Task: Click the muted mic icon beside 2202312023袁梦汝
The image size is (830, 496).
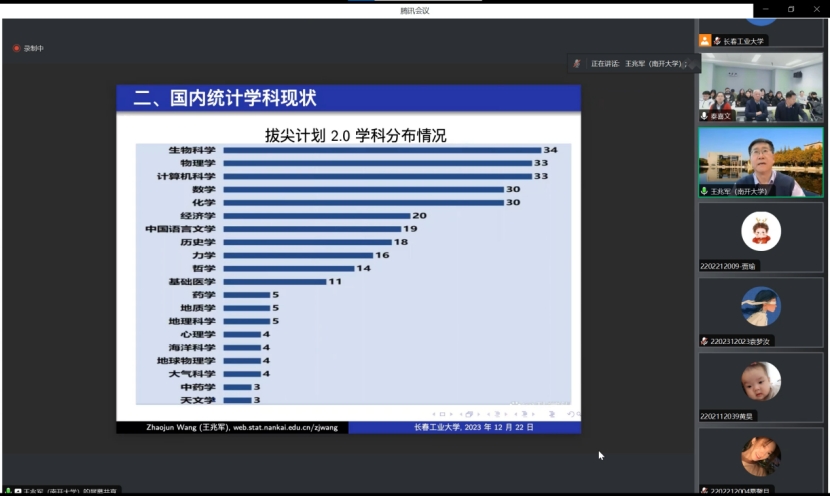Action: coord(705,341)
